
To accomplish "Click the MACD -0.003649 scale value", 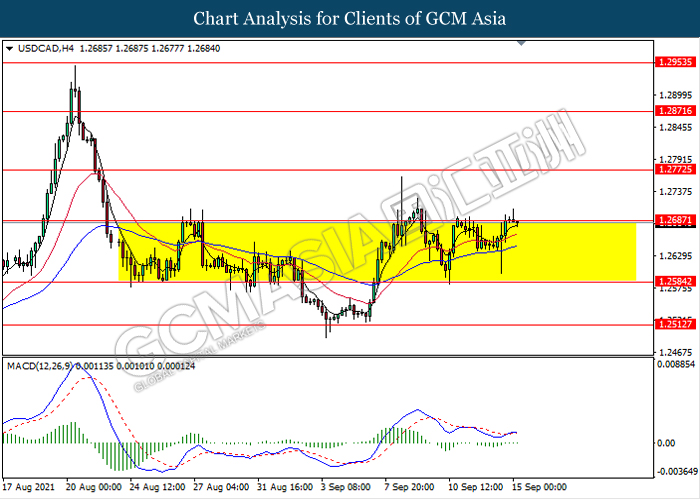I will [677, 472].
